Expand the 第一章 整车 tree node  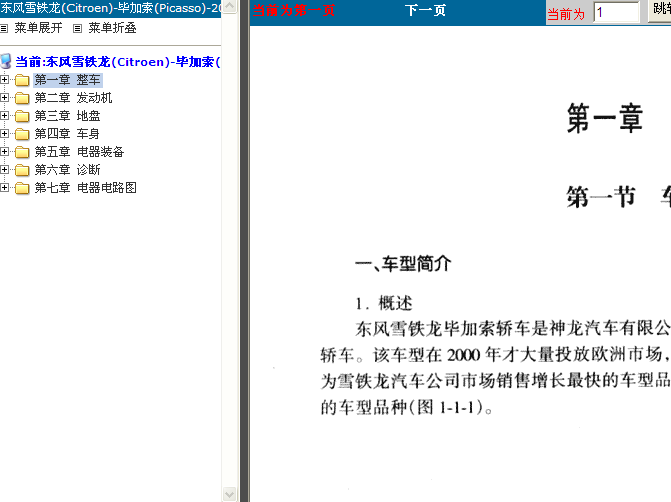point(4,80)
